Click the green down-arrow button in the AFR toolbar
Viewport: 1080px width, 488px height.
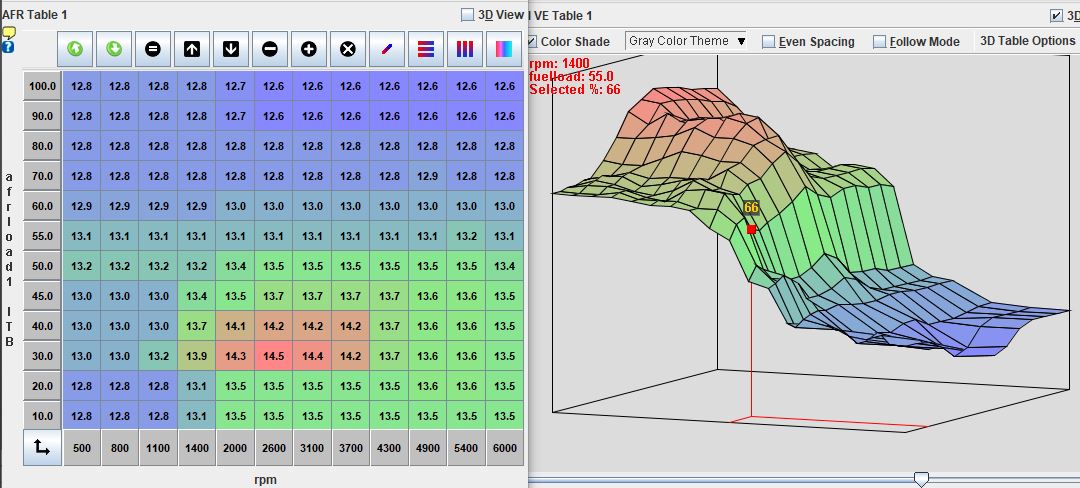[115, 49]
